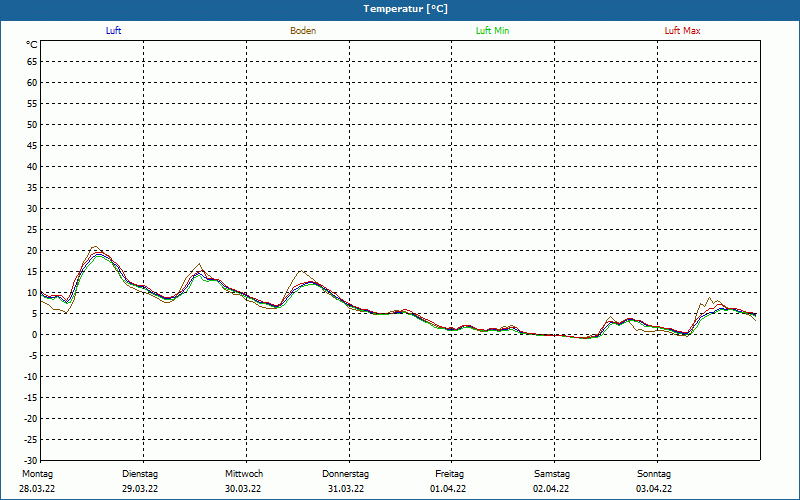
Task: Click the 20 y-axis value
Action: point(32,251)
